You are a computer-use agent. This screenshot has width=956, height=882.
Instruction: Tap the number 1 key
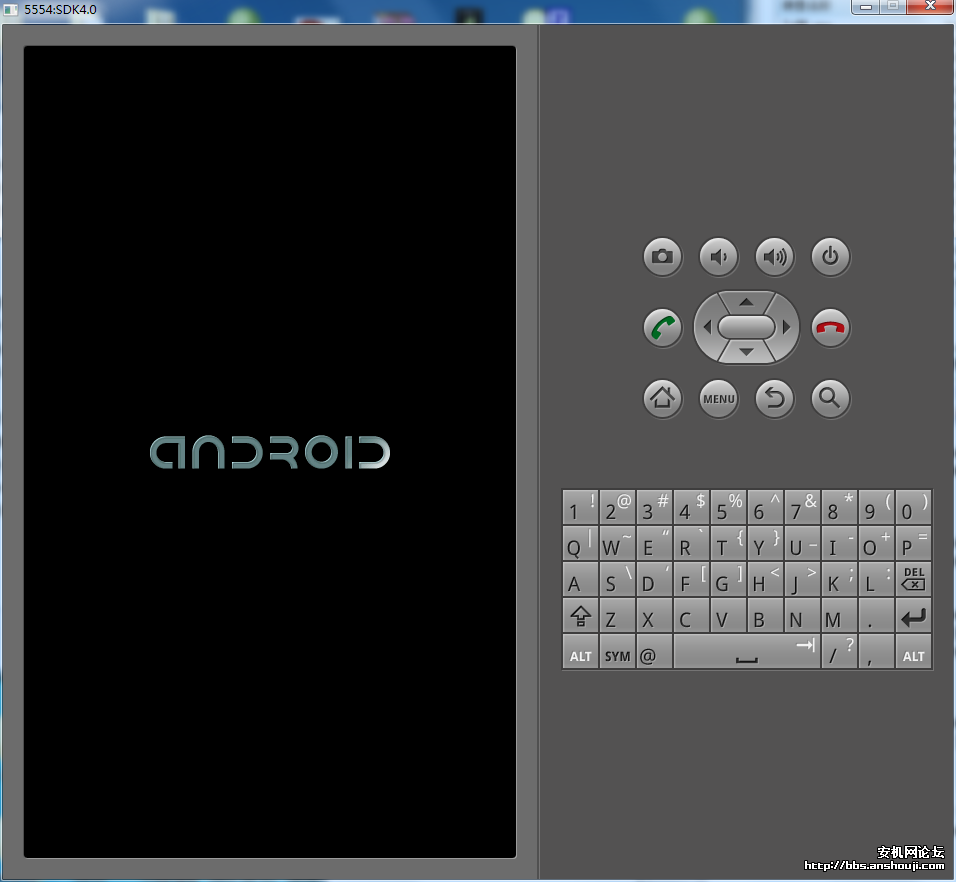580,507
